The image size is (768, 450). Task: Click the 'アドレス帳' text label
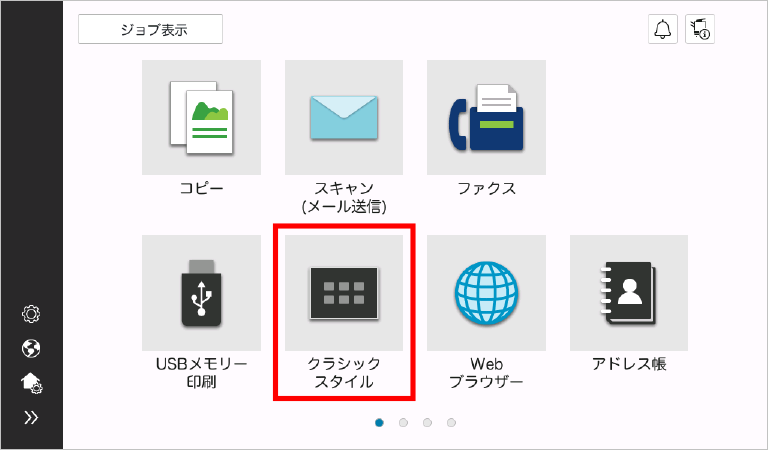pyautogui.click(x=629, y=363)
